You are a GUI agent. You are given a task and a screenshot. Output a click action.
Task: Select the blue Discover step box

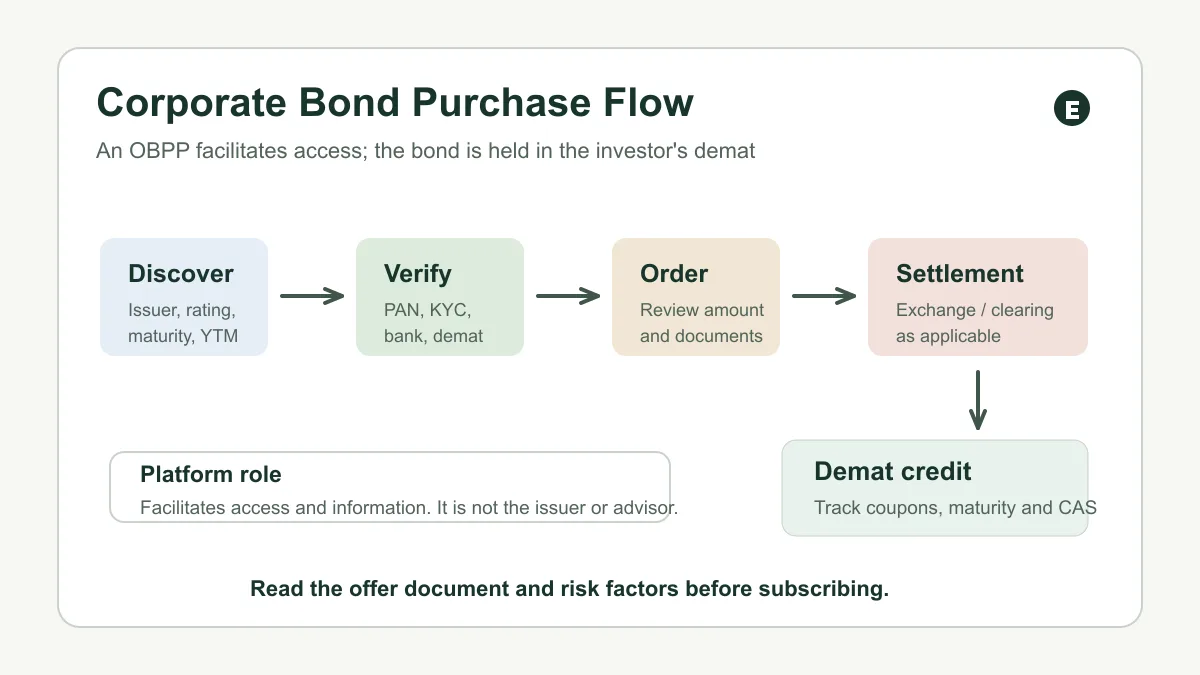184,297
